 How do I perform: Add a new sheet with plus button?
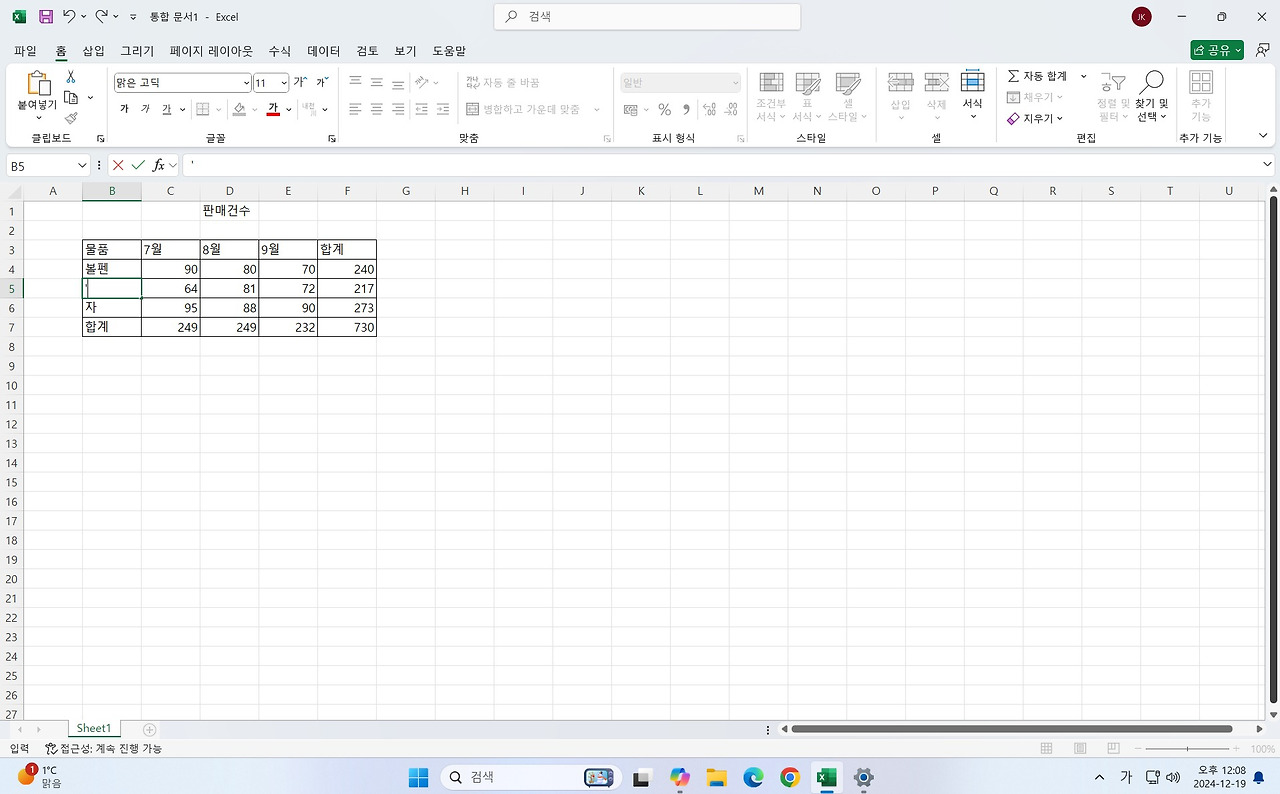(150, 730)
